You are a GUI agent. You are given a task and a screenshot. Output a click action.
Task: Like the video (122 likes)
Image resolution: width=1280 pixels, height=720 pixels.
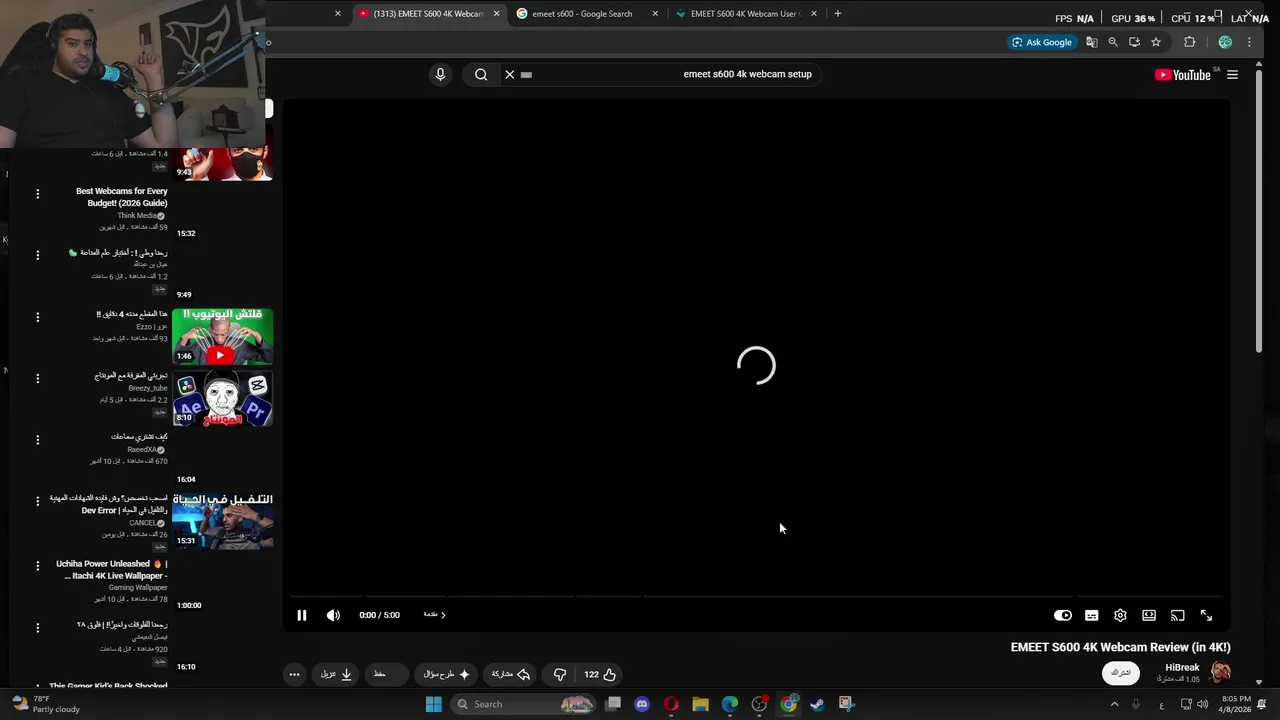(x=600, y=674)
